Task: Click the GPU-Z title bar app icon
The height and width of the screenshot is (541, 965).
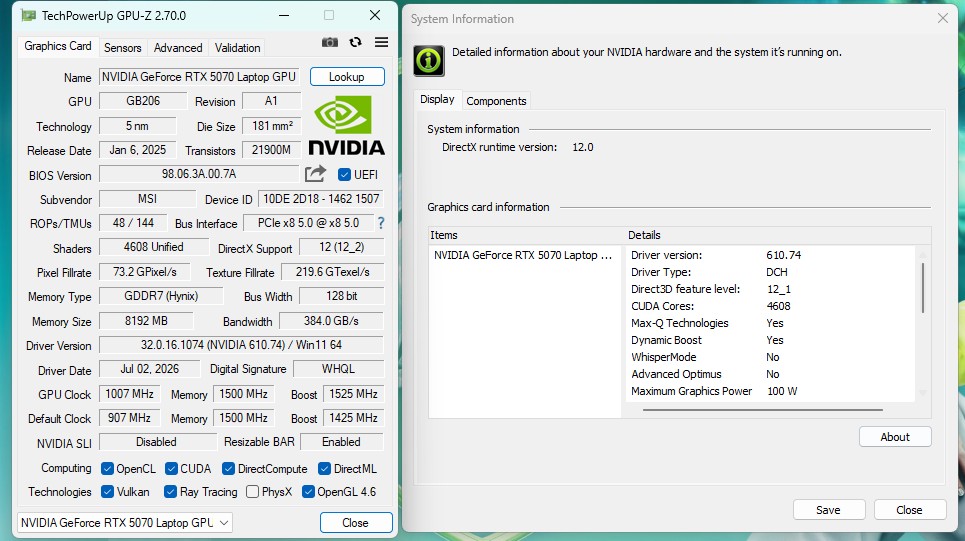Action: pos(28,15)
